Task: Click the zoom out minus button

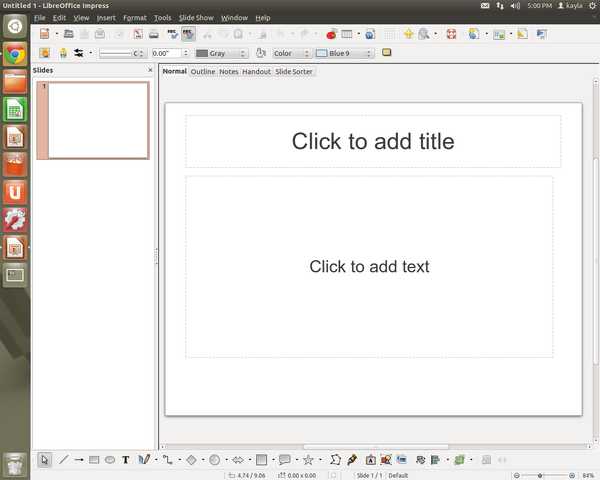Action: 517,475
